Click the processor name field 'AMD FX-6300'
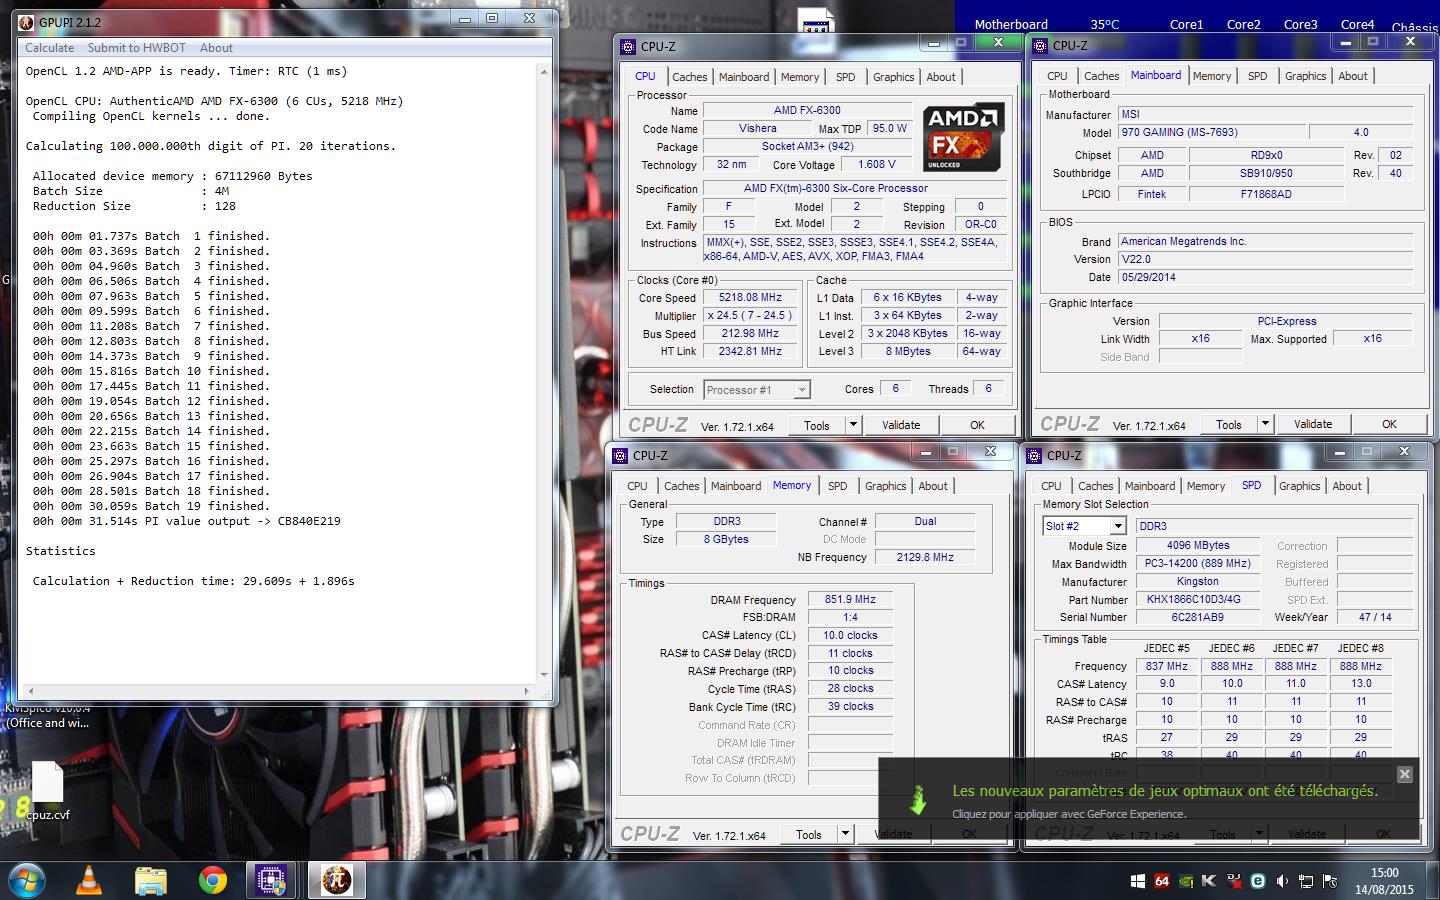 (807, 110)
